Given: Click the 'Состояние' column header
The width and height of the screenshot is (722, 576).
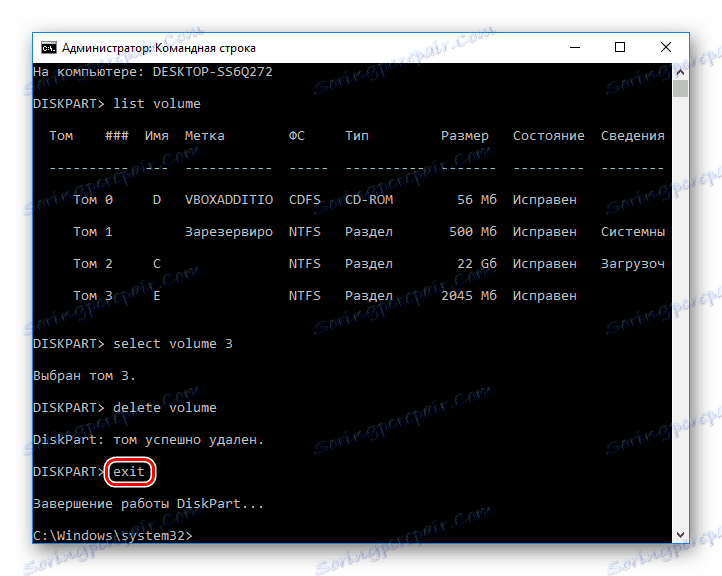Looking at the screenshot, I should click(x=548, y=136).
